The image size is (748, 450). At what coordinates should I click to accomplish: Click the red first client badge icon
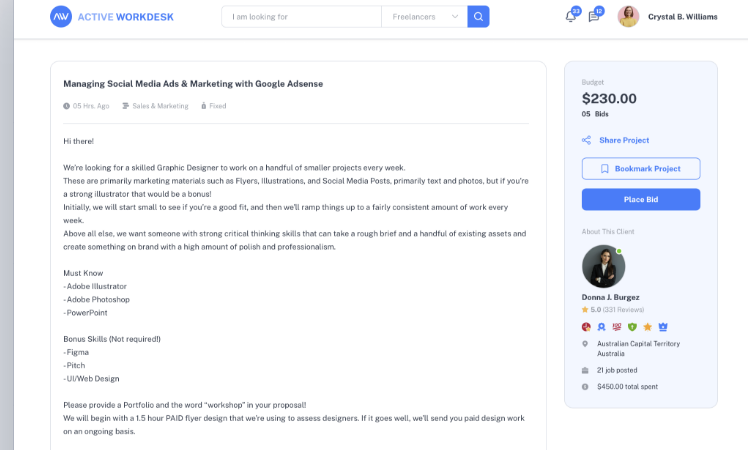[586, 326]
